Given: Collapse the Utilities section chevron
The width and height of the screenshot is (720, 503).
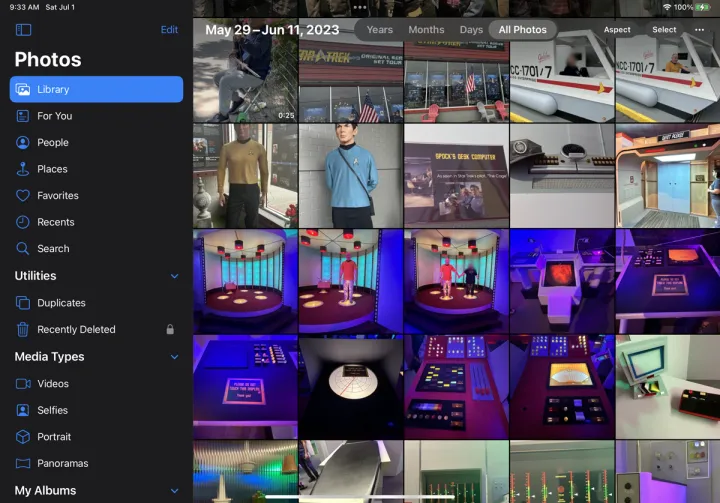Looking at the screenshot, I should pos(174,276).
